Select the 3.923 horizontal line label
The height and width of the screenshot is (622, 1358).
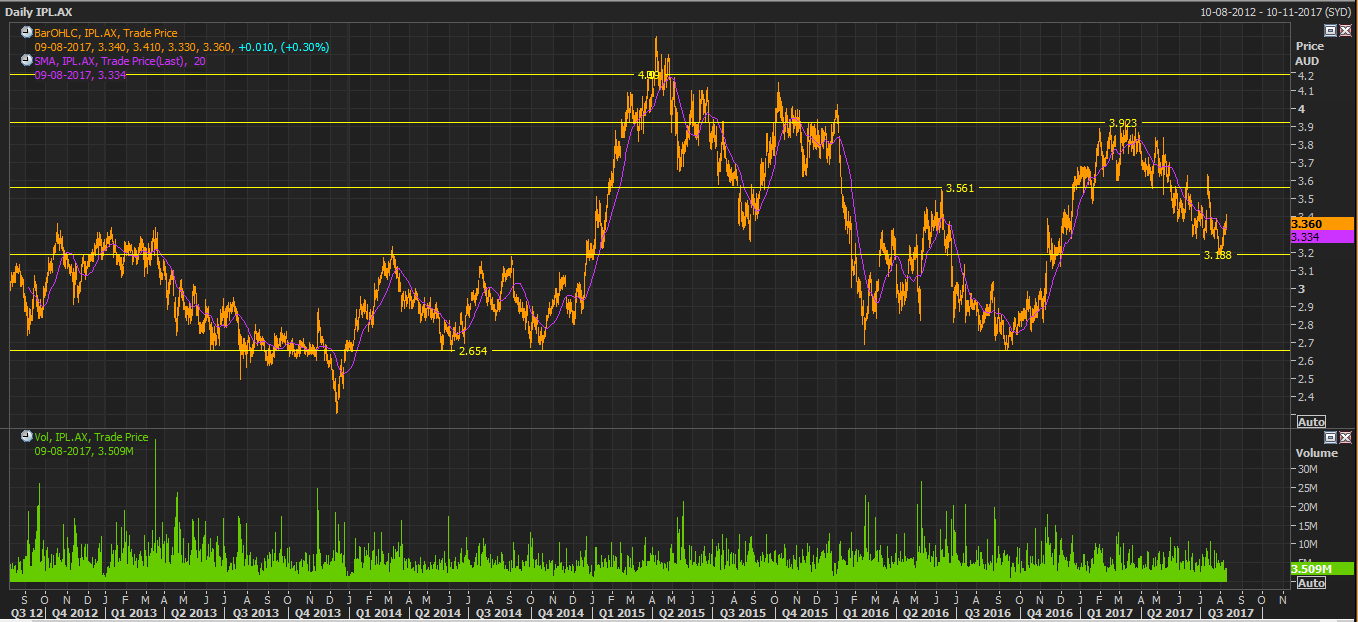1123,123
